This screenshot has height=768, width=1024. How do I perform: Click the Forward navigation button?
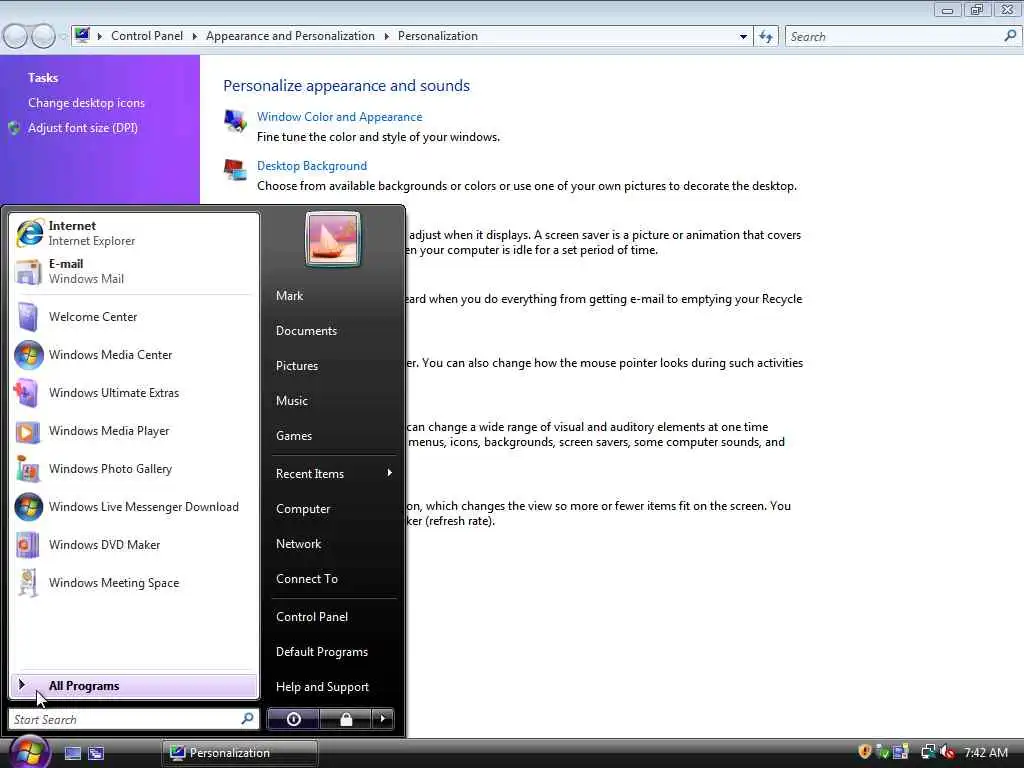[44, 36]
